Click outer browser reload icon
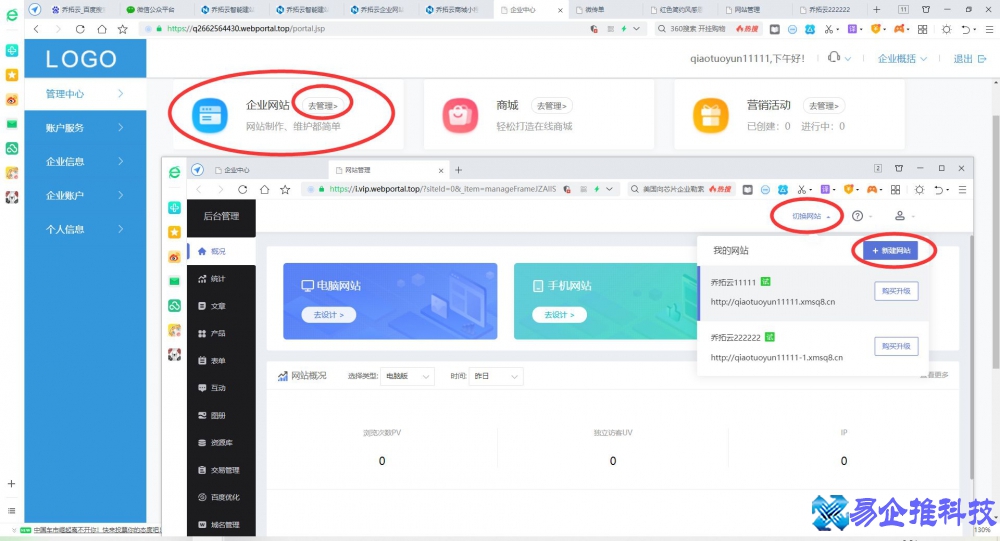 point(80,29)
